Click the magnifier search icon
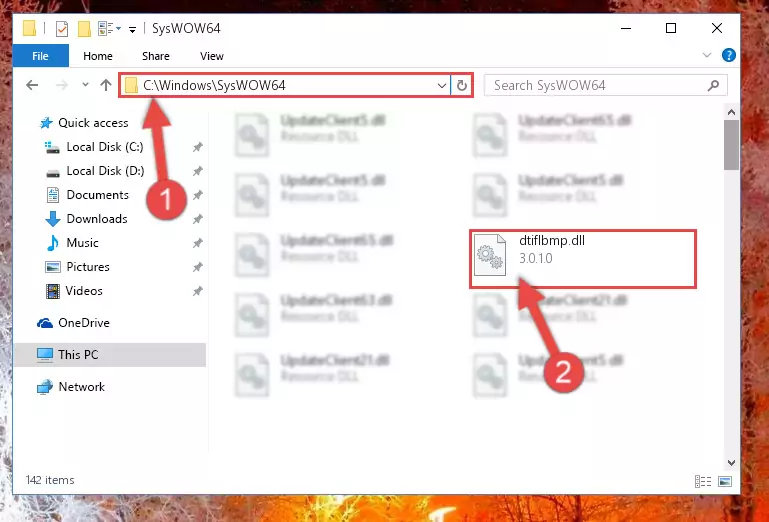The height and width of the screenshot is (522, 769). pos(713,85)
